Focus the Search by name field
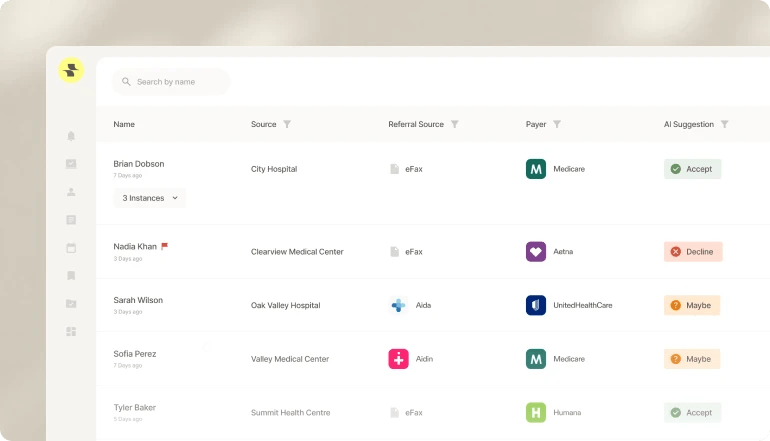 (x=171, y=82)
